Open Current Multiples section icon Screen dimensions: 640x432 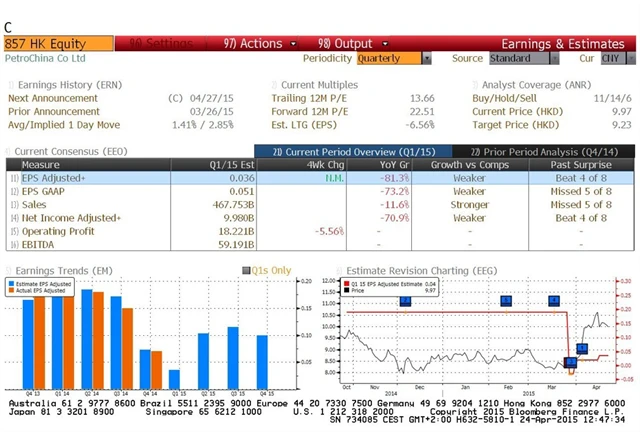coord(275,85)
